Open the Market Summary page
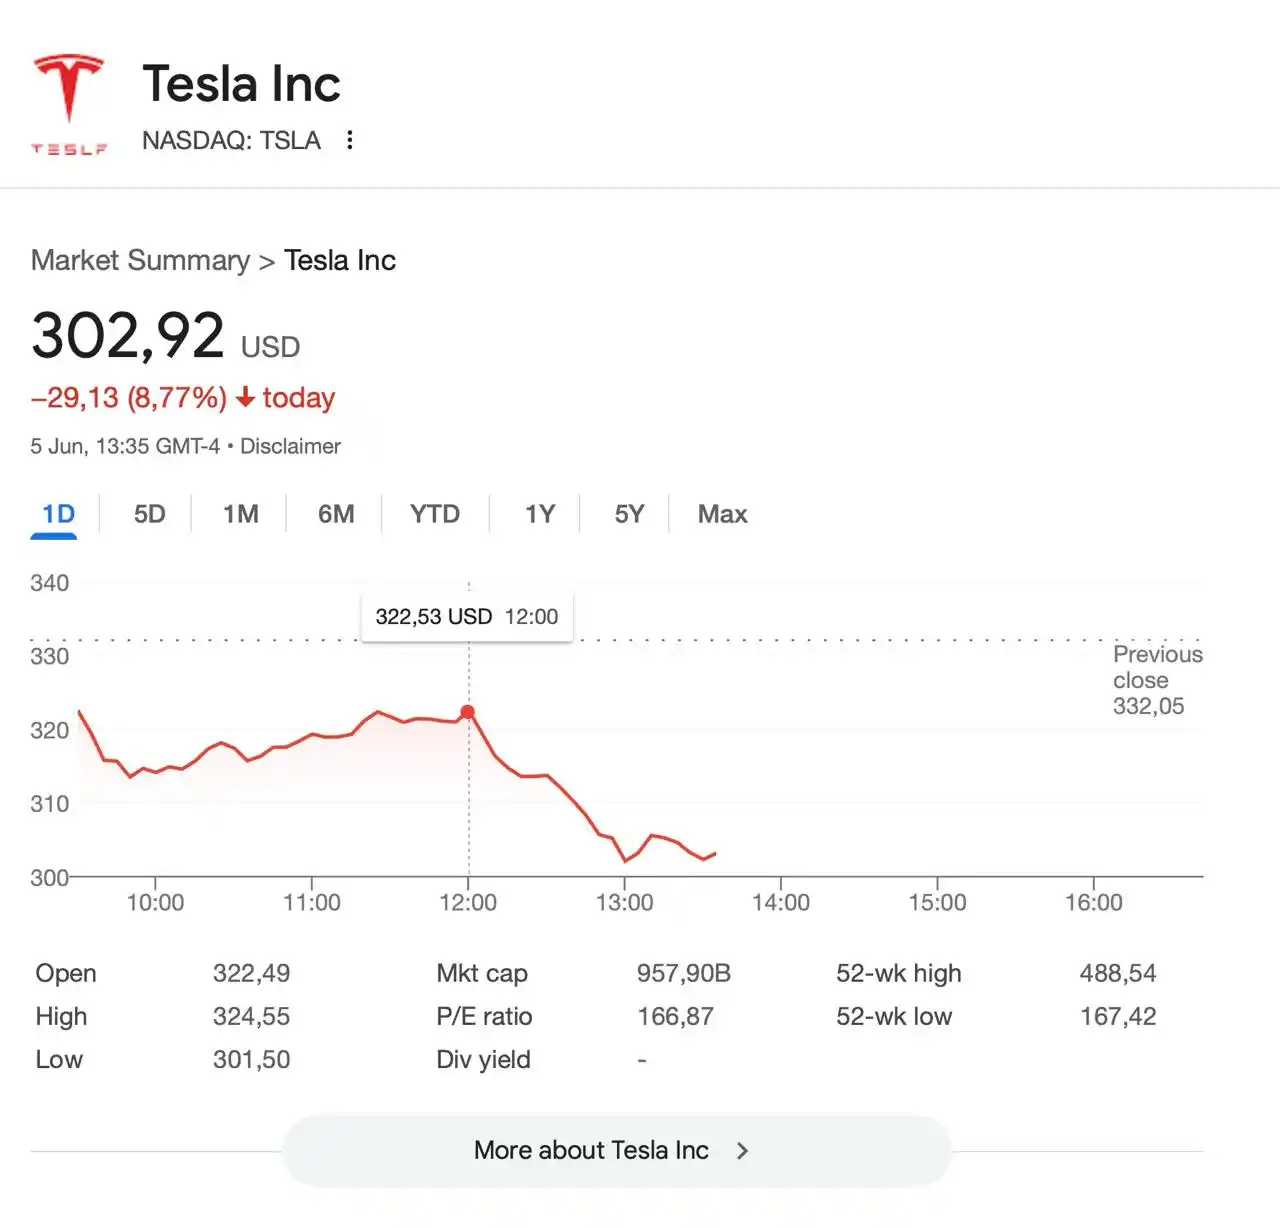The width and height of the screenshot is (1280, 1228). (x=140, y=260)
